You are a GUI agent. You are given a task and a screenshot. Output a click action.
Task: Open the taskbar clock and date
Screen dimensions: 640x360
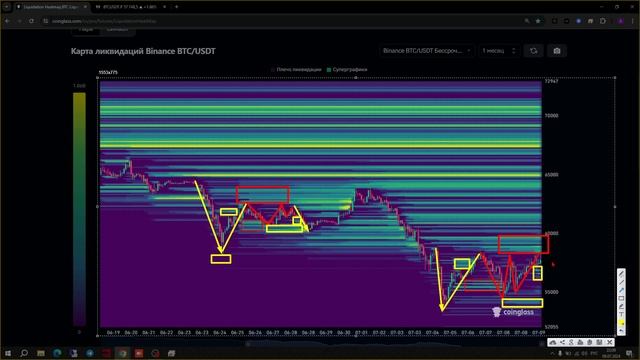coord(611,353)
